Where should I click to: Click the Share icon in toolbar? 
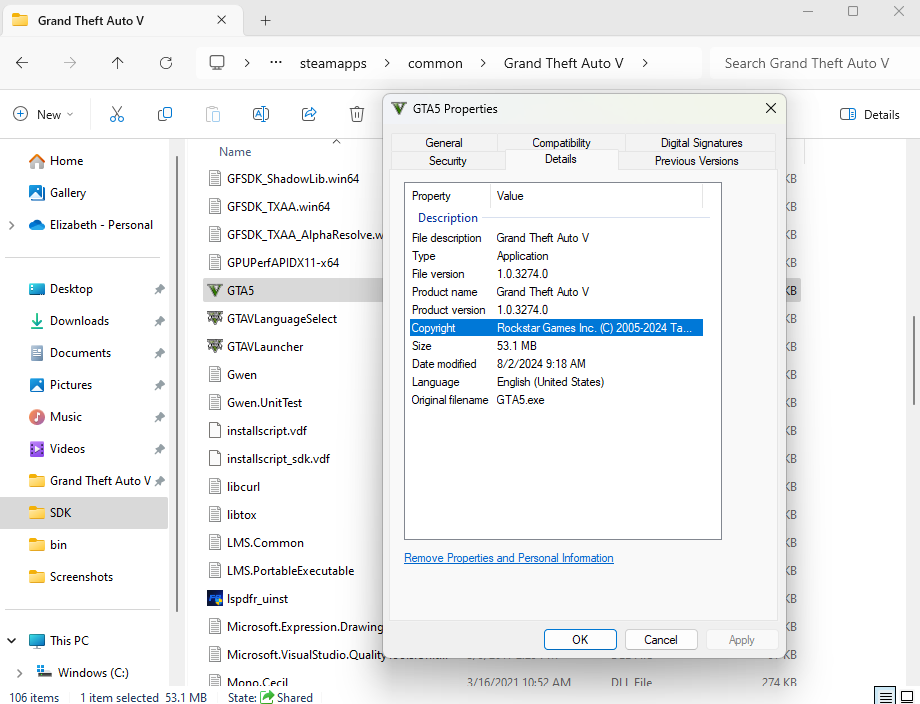309,114
